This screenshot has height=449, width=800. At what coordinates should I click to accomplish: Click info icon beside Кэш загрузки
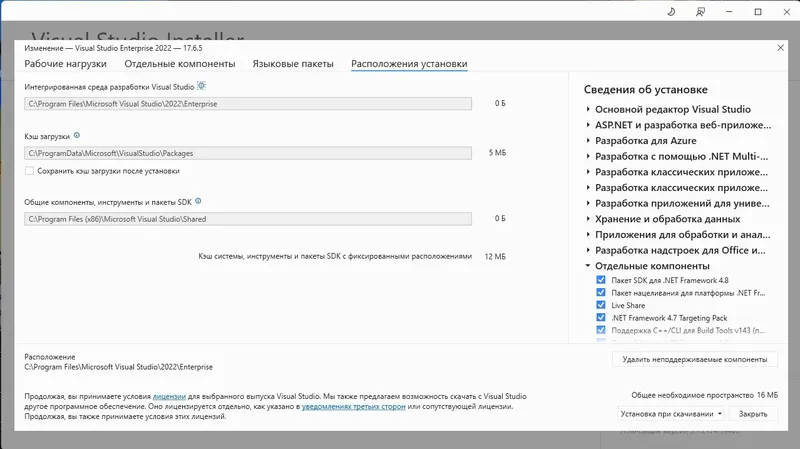pos(77,136)
